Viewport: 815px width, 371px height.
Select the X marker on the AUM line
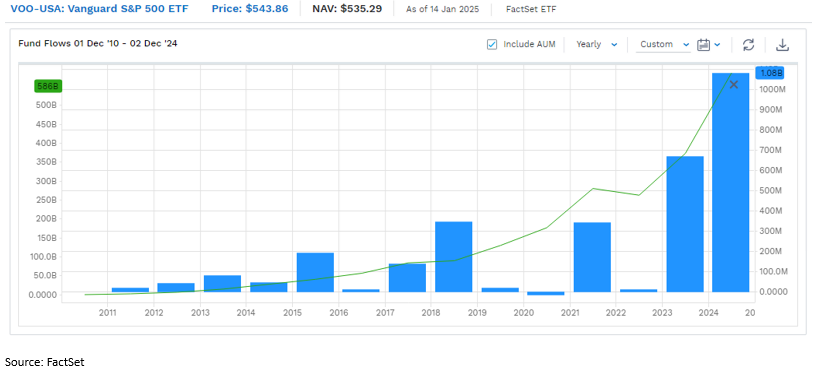click(x=734, y=84)
